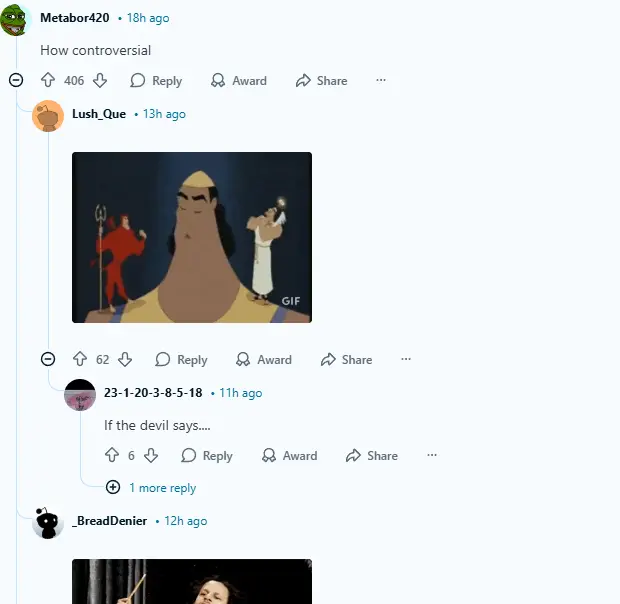Share Lush_Que's comment
620x604 pixels.
pos(347,359)
